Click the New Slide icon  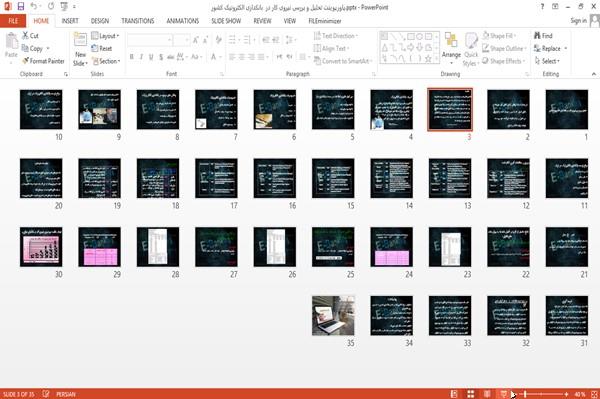click(x=80, y=41)
